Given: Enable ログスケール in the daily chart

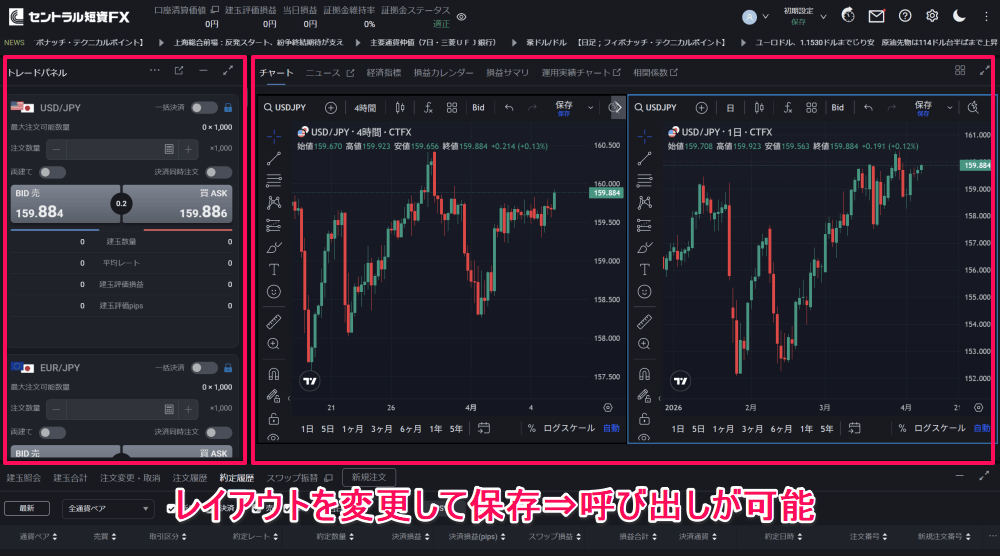Looking at the screenshot, I should (x=939, y=428).
